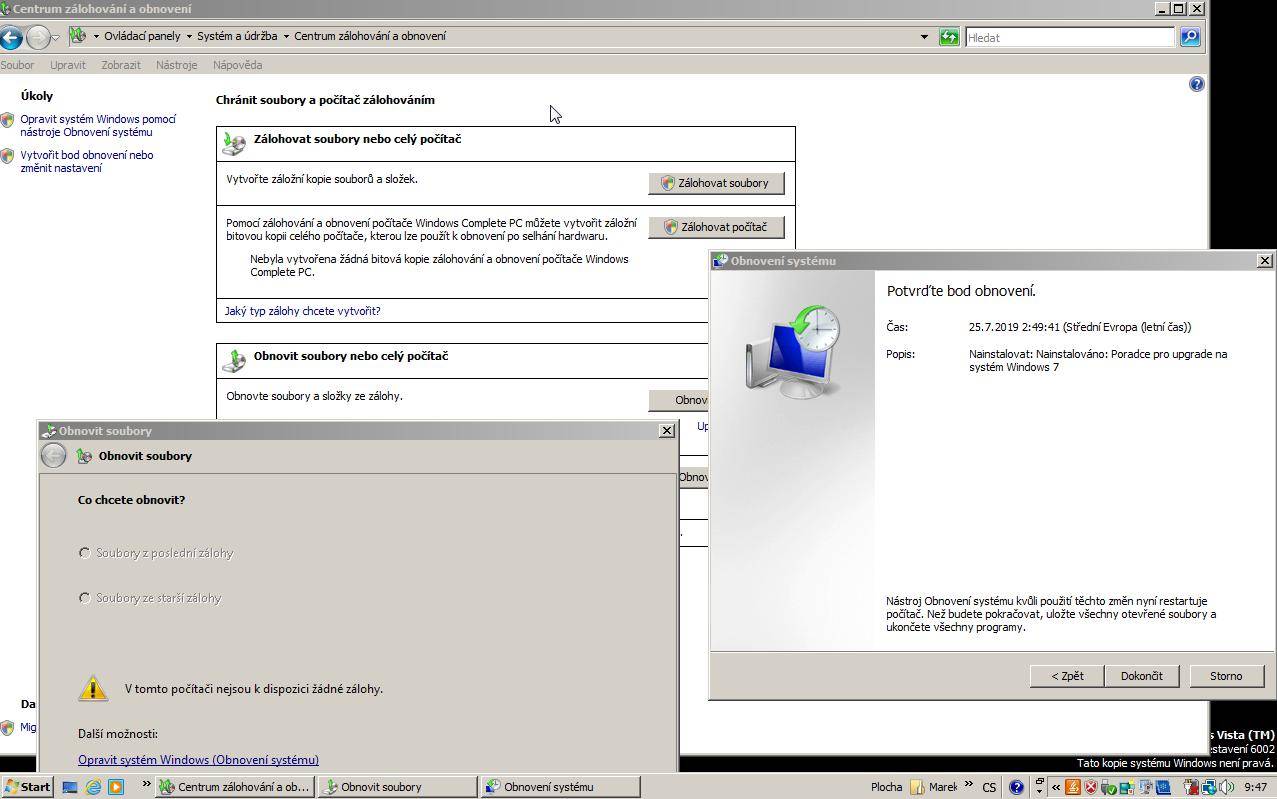Open the recent pages arrow beside Forward button
This screenshot has width=1277, height=799.
(x=56, y=38)
